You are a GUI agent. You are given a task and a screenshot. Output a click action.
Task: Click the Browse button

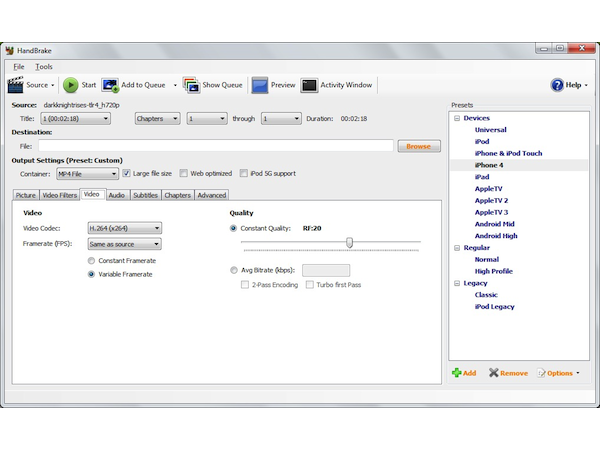pos(419,146)
